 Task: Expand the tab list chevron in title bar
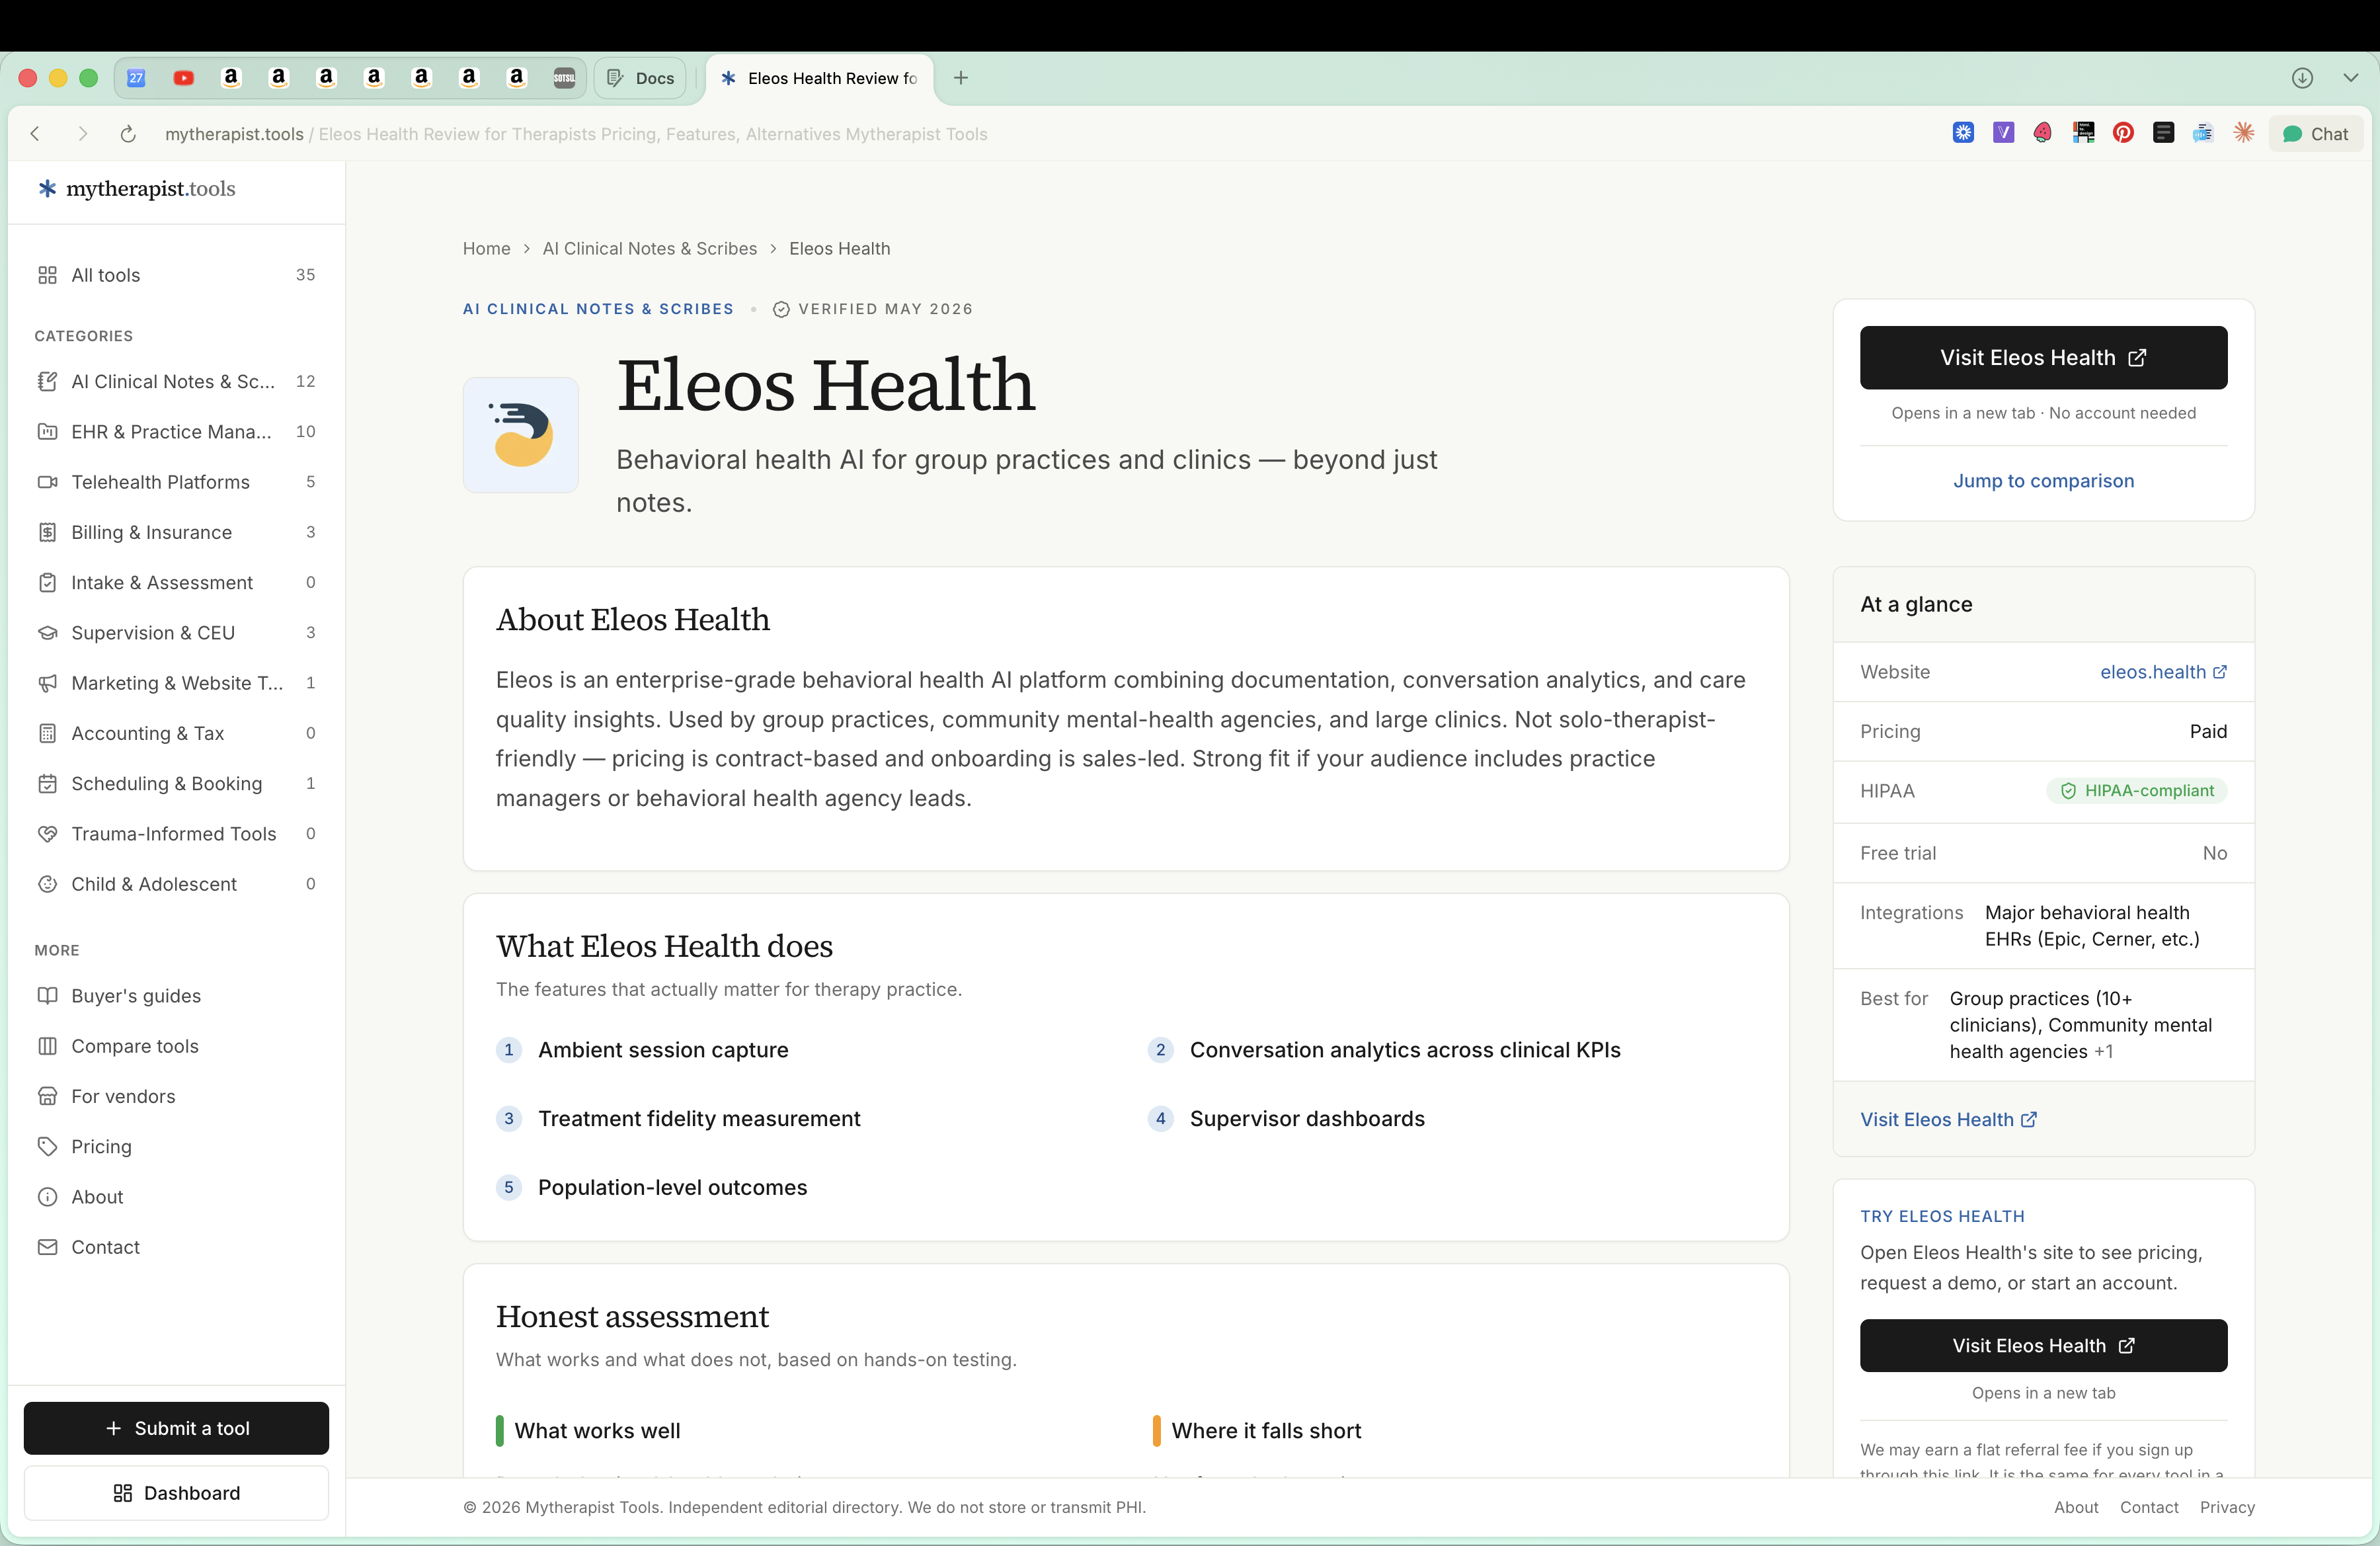tap(2351, 78)
